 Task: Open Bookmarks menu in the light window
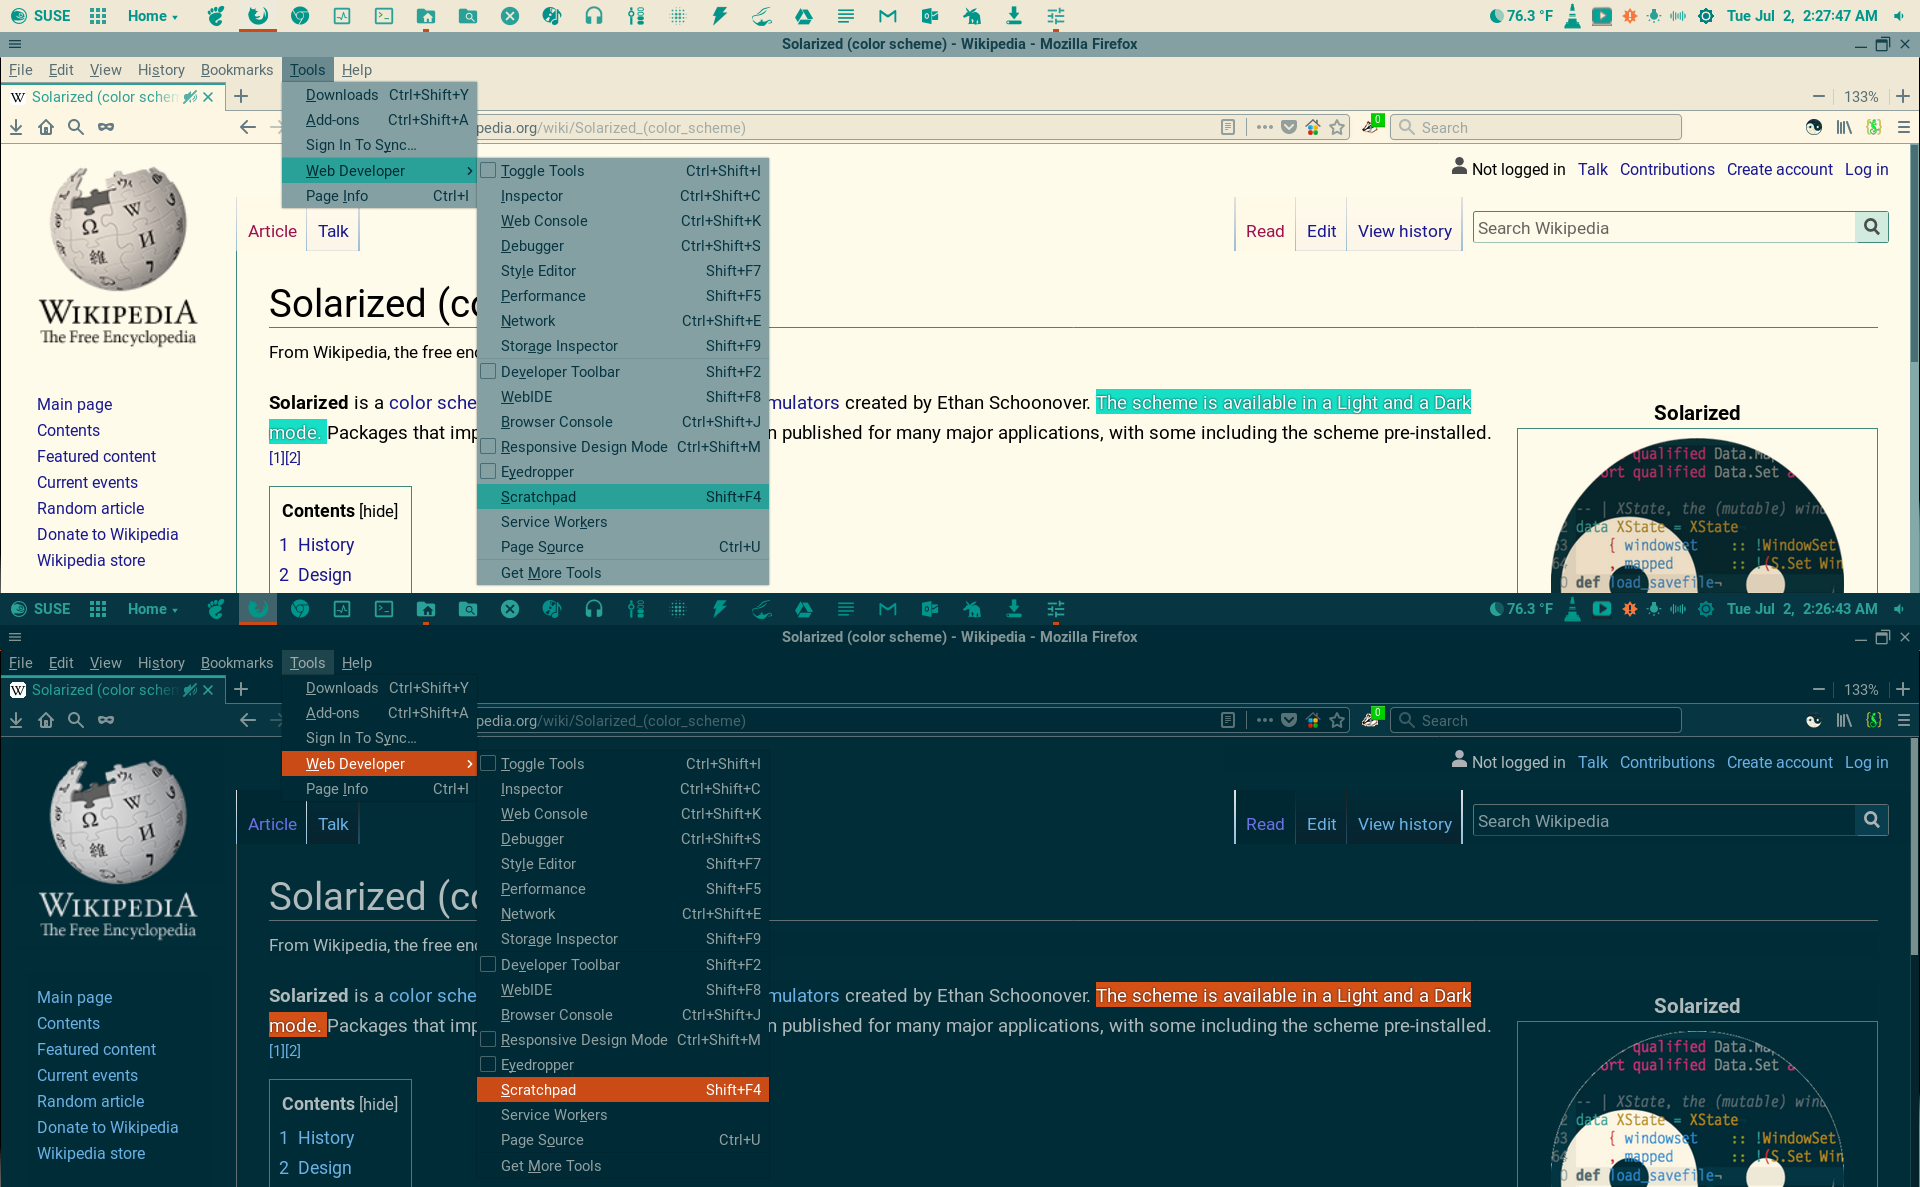tap(237, 70)
